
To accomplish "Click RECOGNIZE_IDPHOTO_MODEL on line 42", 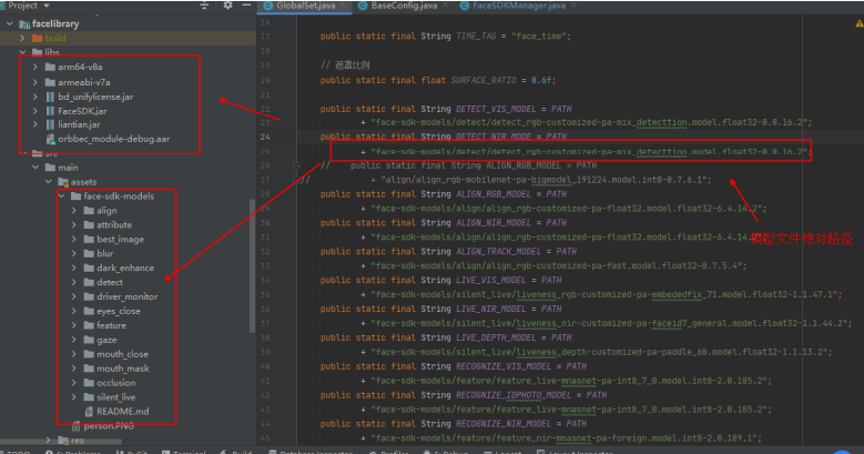I will click(x=513, y=395).
